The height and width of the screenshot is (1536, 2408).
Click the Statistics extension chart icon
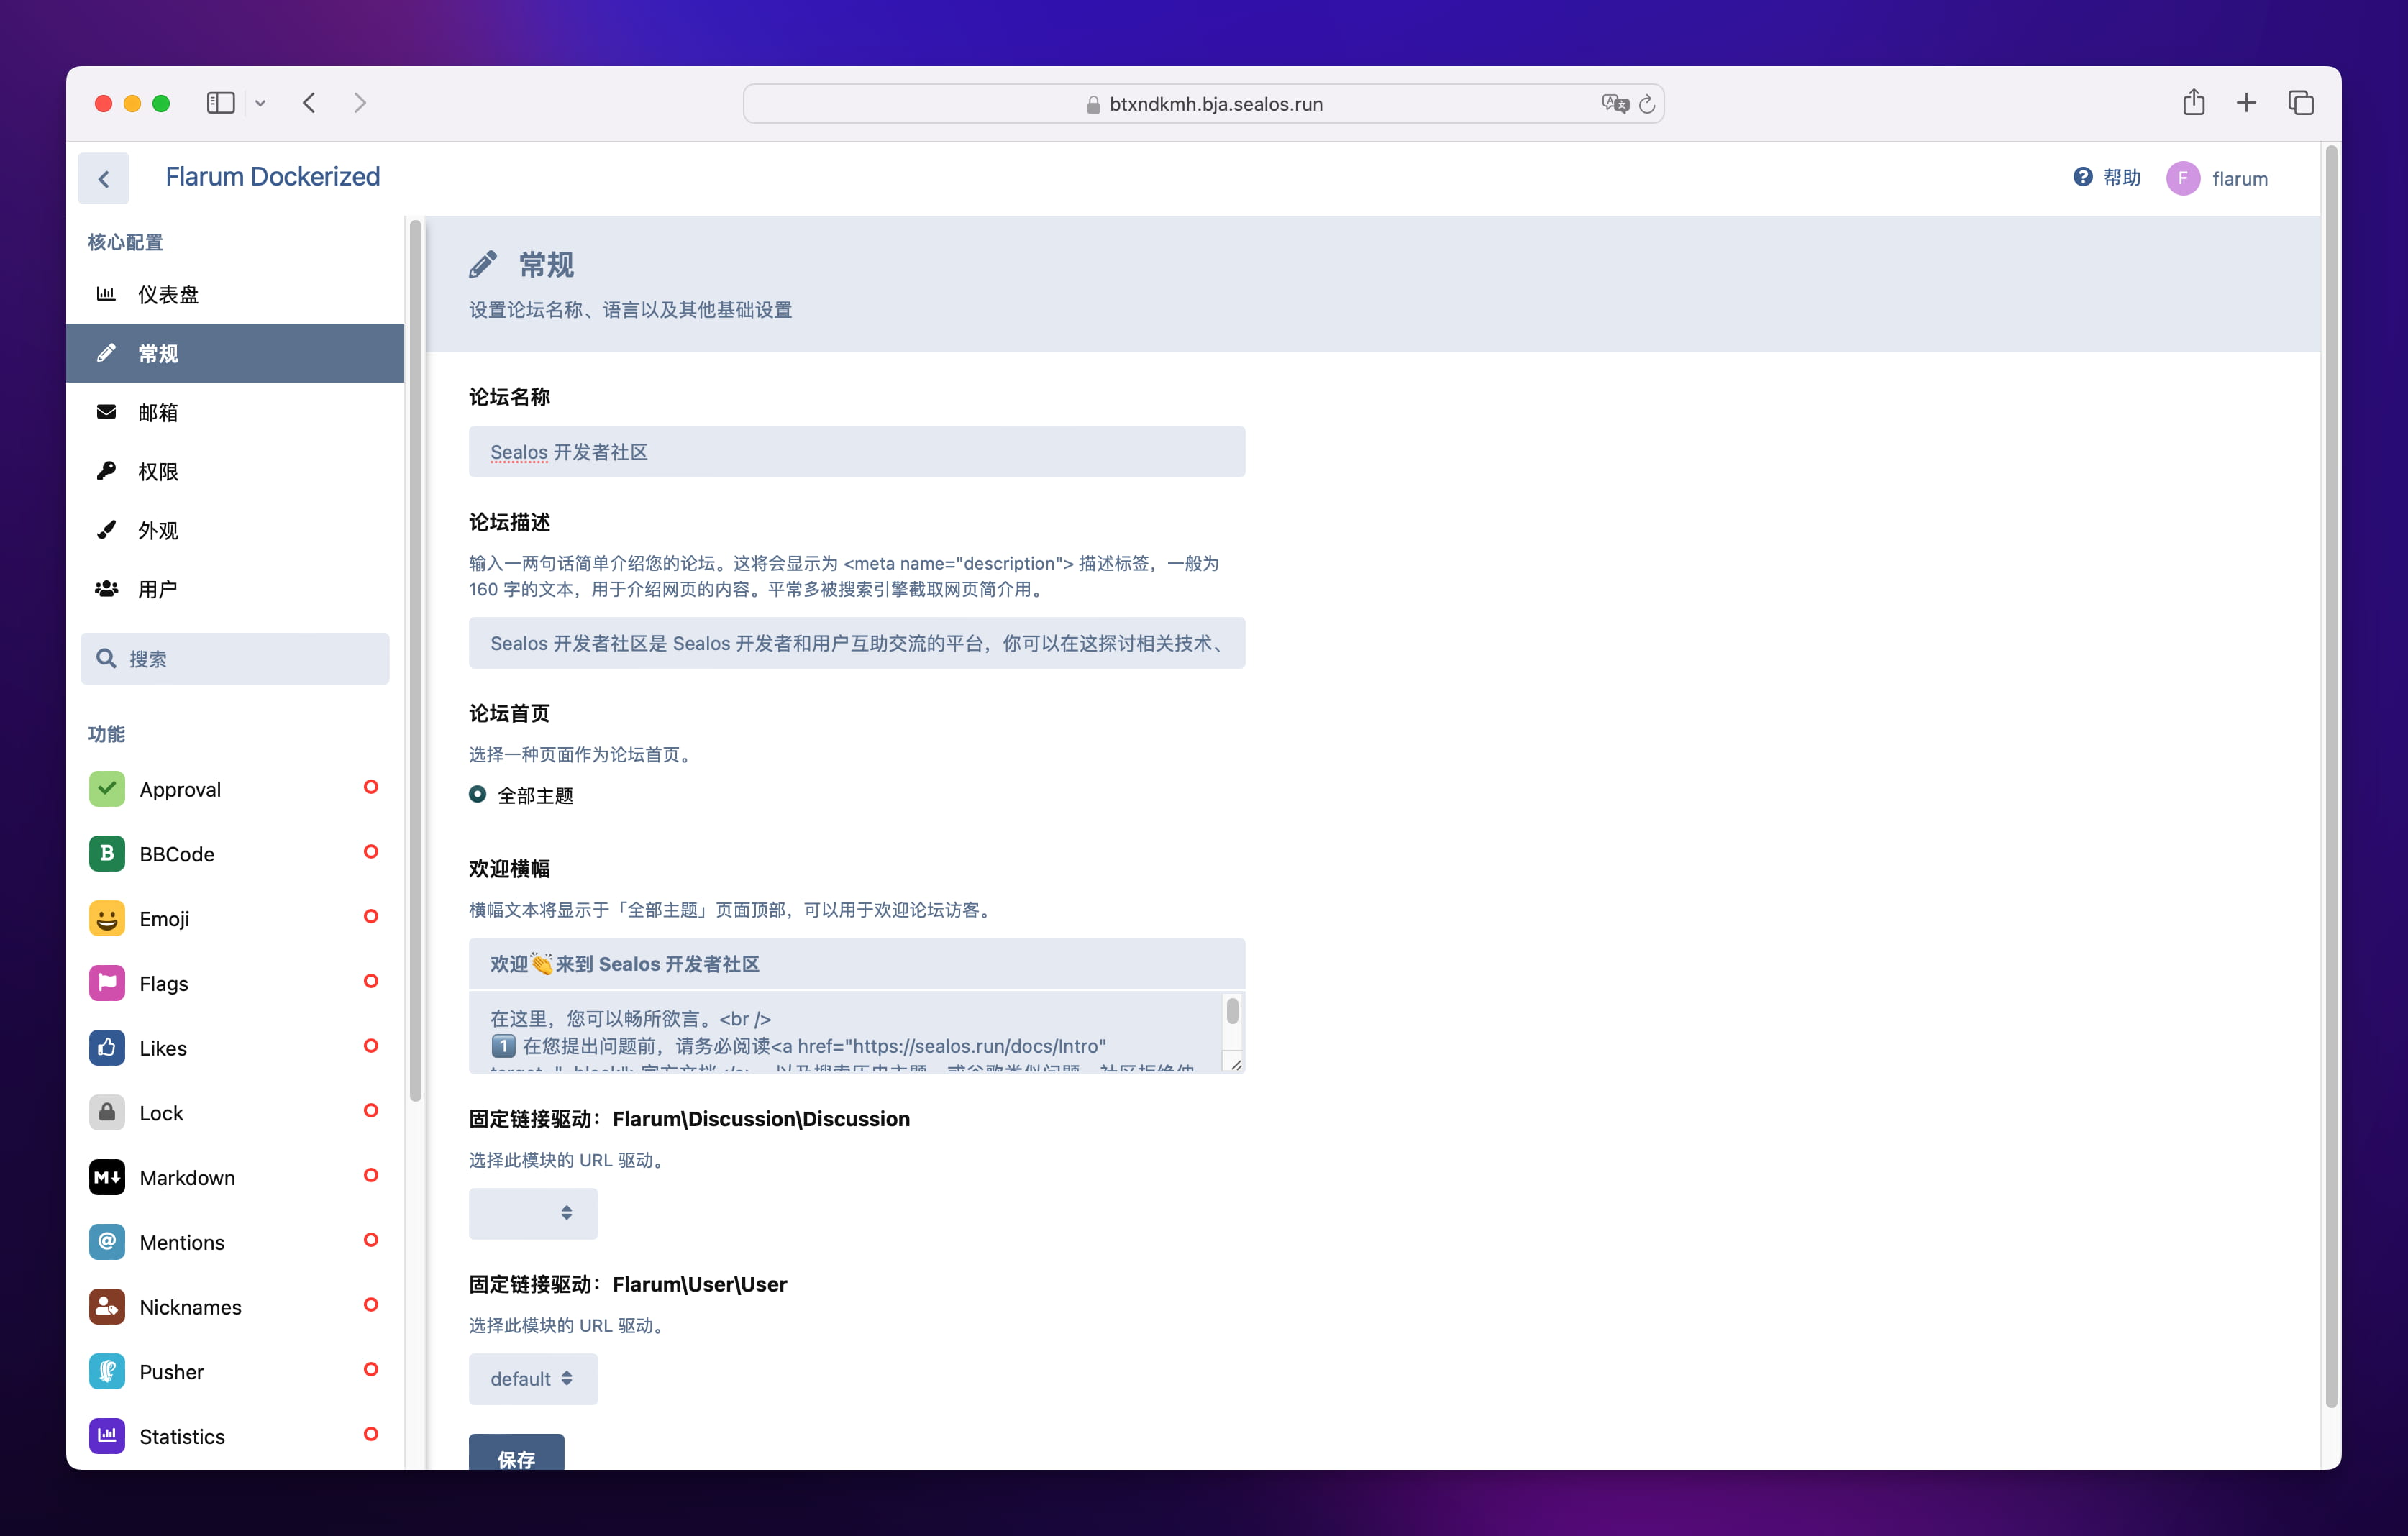click(107, 1436)
